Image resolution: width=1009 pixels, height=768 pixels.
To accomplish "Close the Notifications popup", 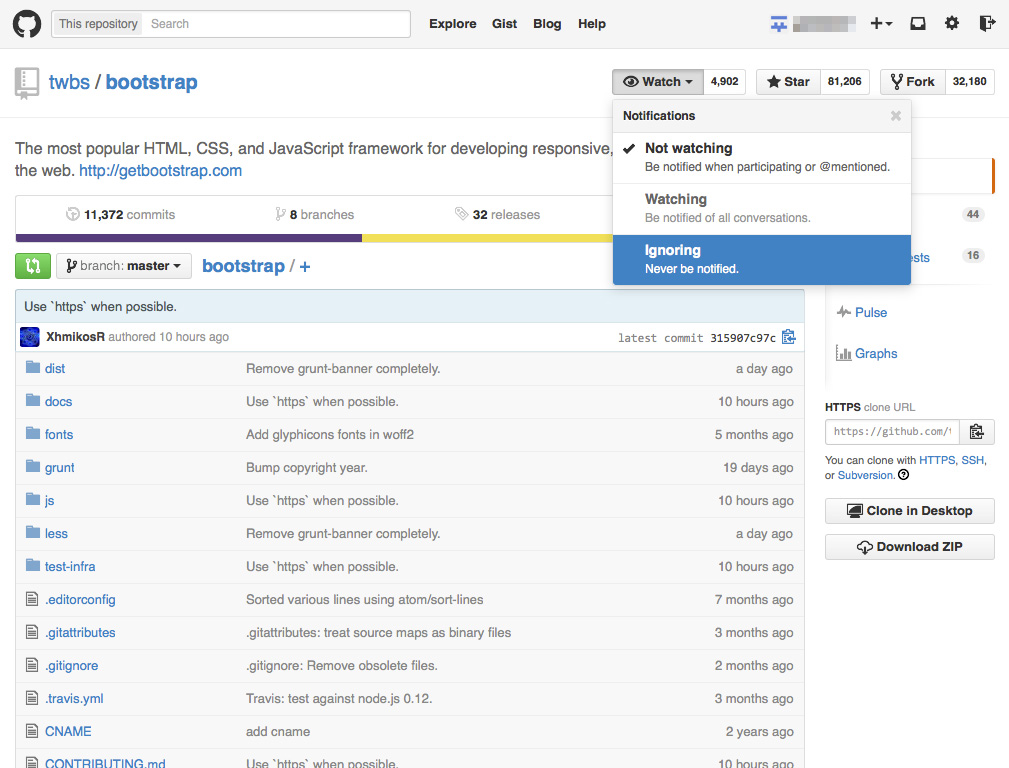I will (x=896, y=116).
